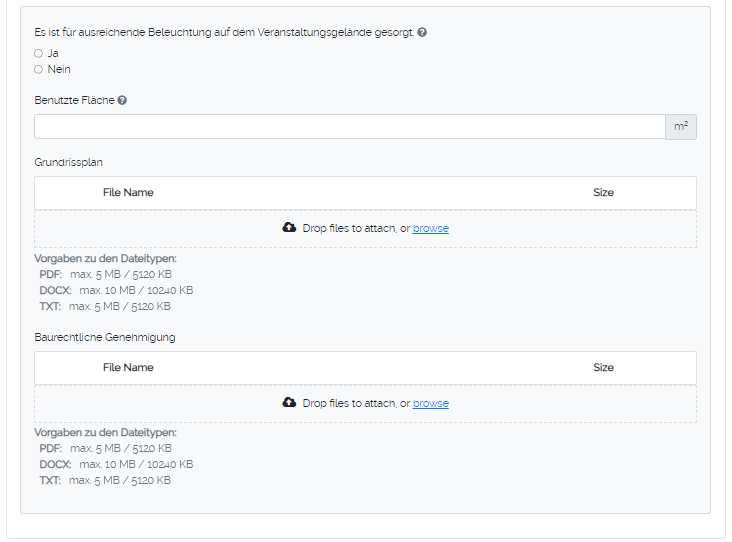
Task: Click the help icon beside the Beleuchtung question
Action: pyautogui.click(x=422, y=32)
